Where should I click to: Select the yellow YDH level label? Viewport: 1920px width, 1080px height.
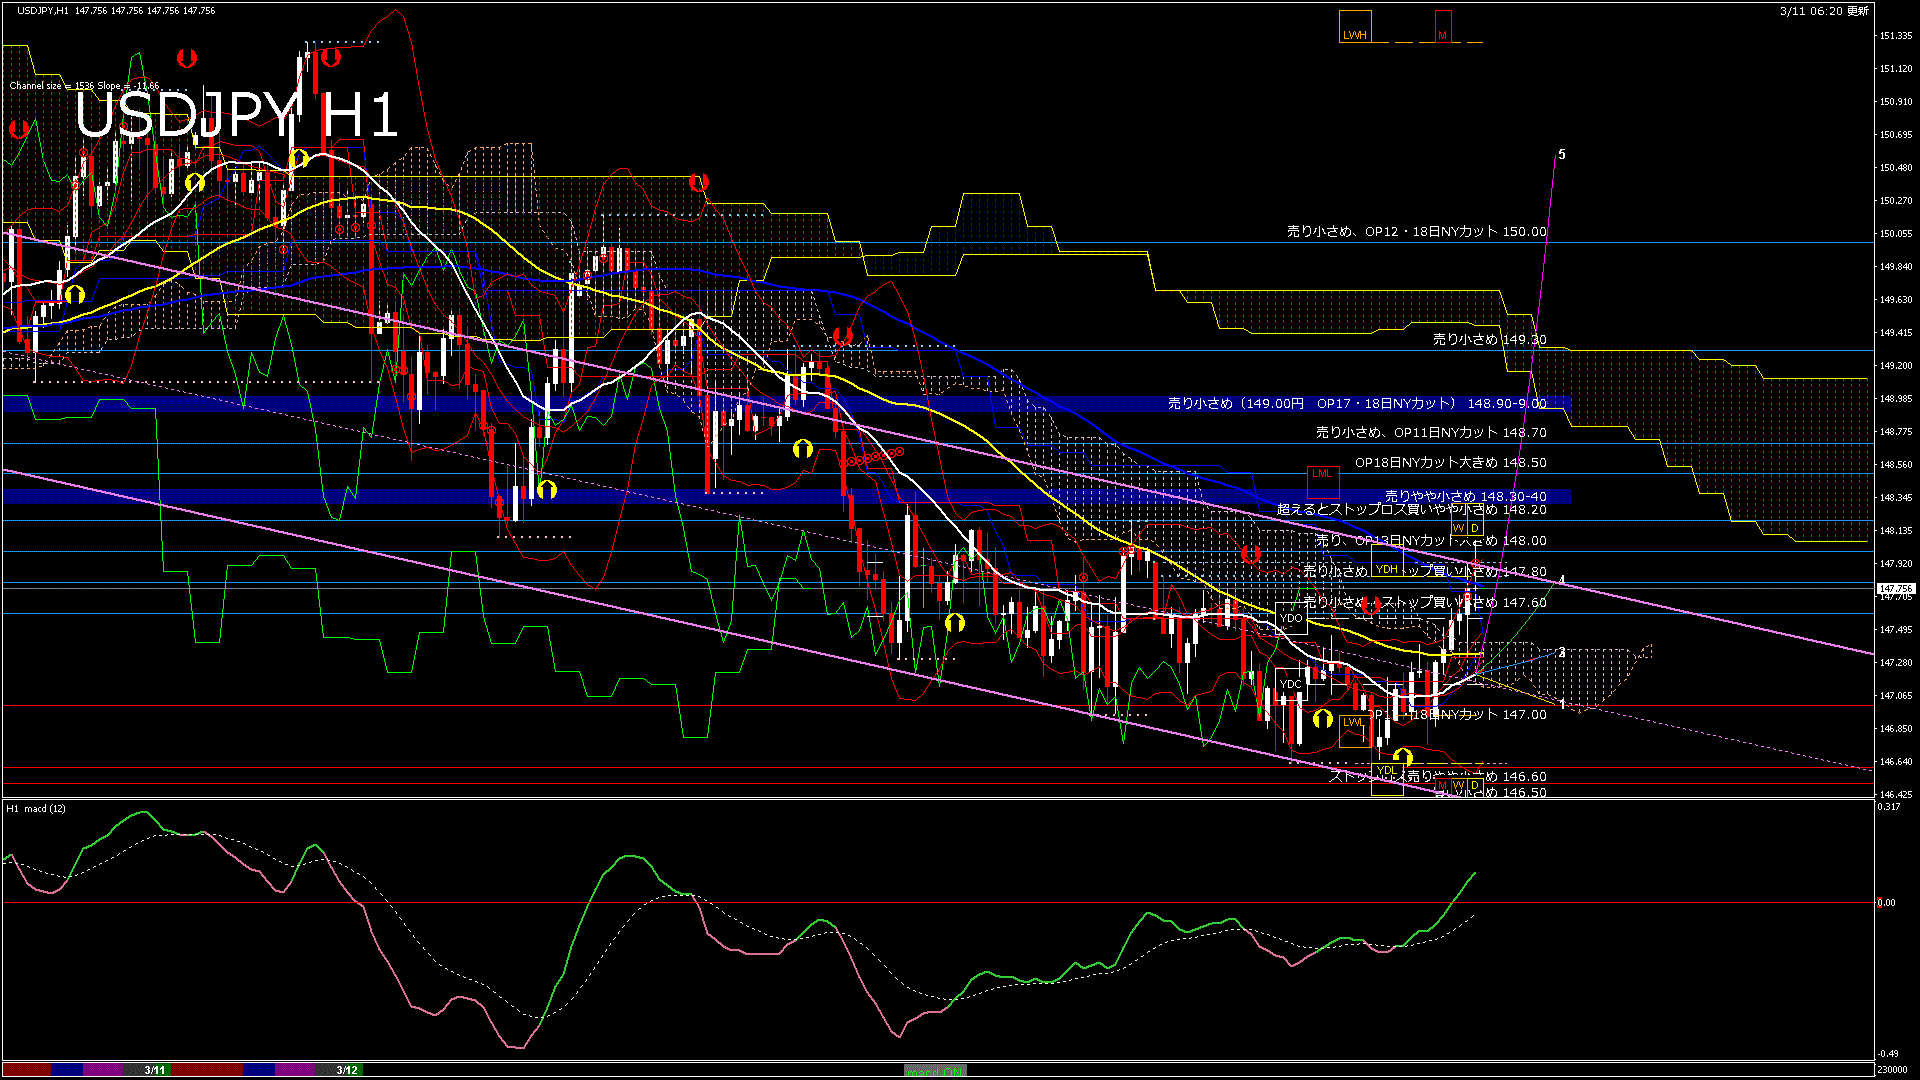coord(1386,569)
